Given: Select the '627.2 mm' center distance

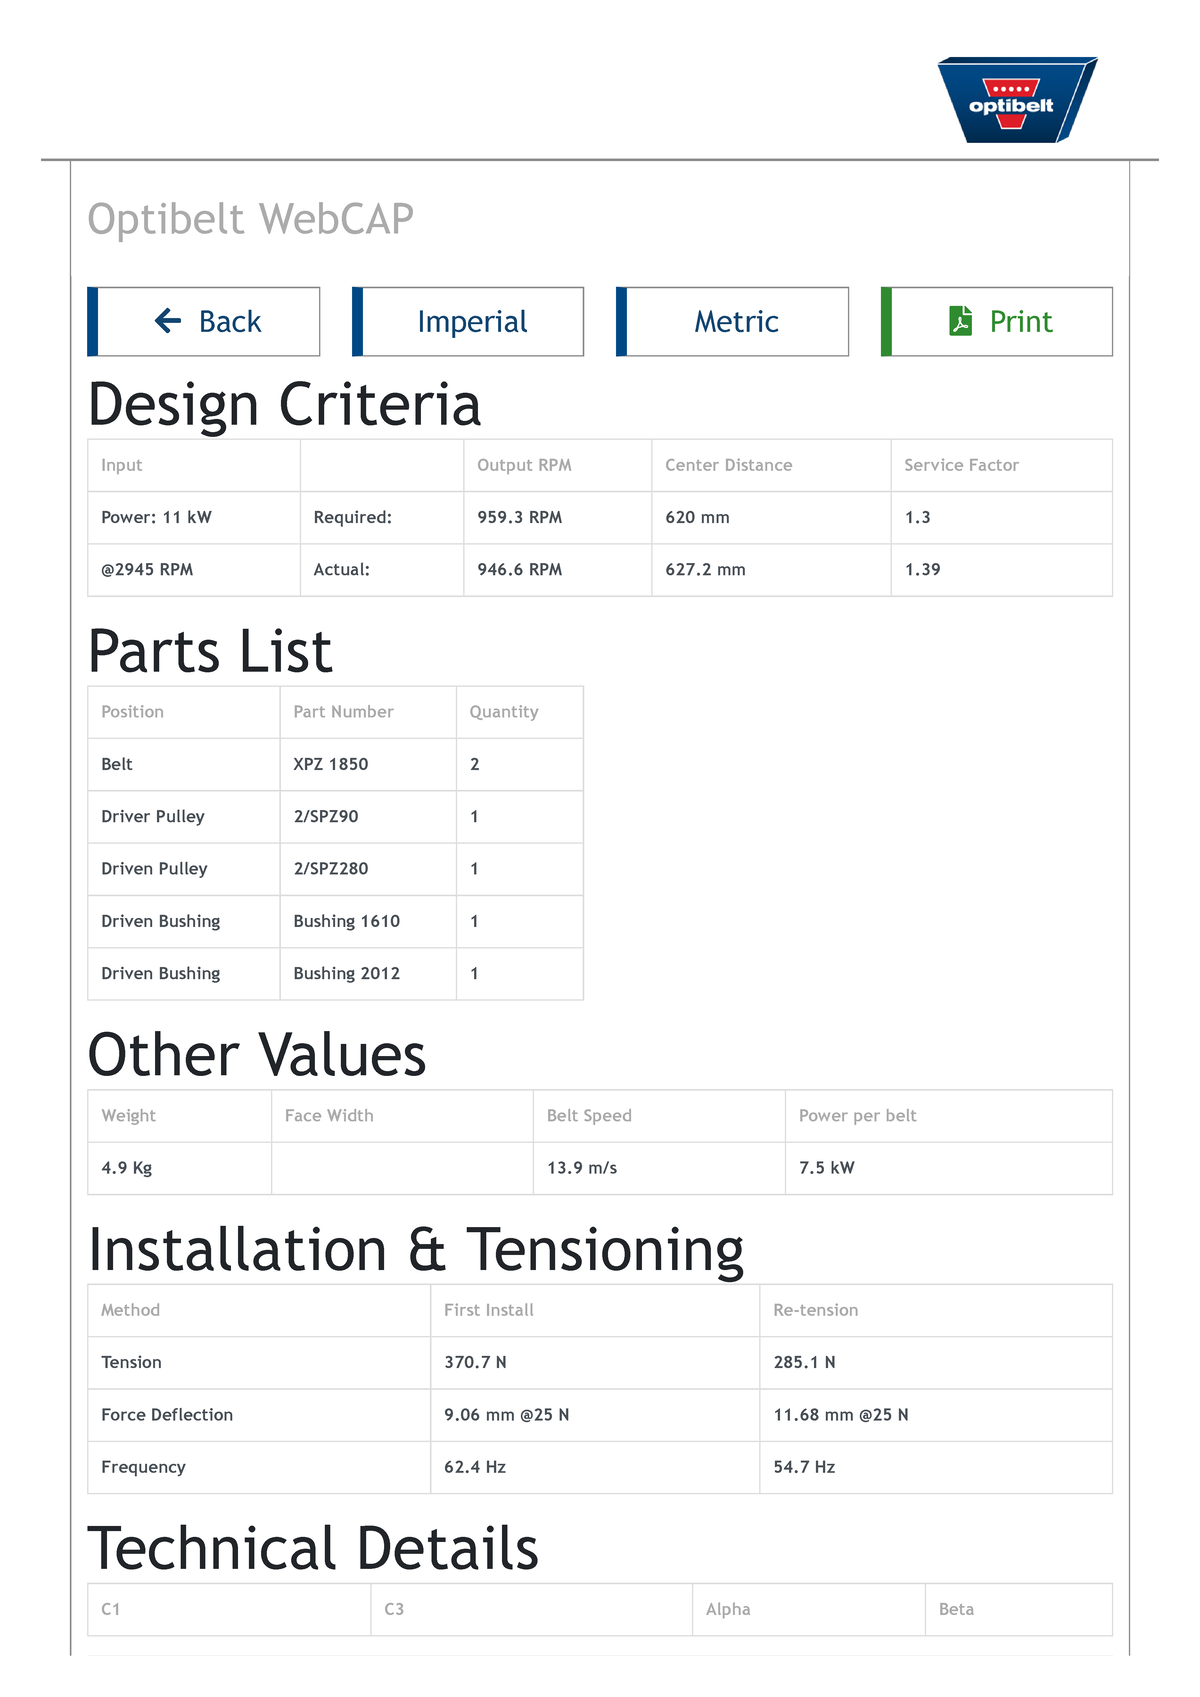Looking at the screenshot, I should pos(706,570).
